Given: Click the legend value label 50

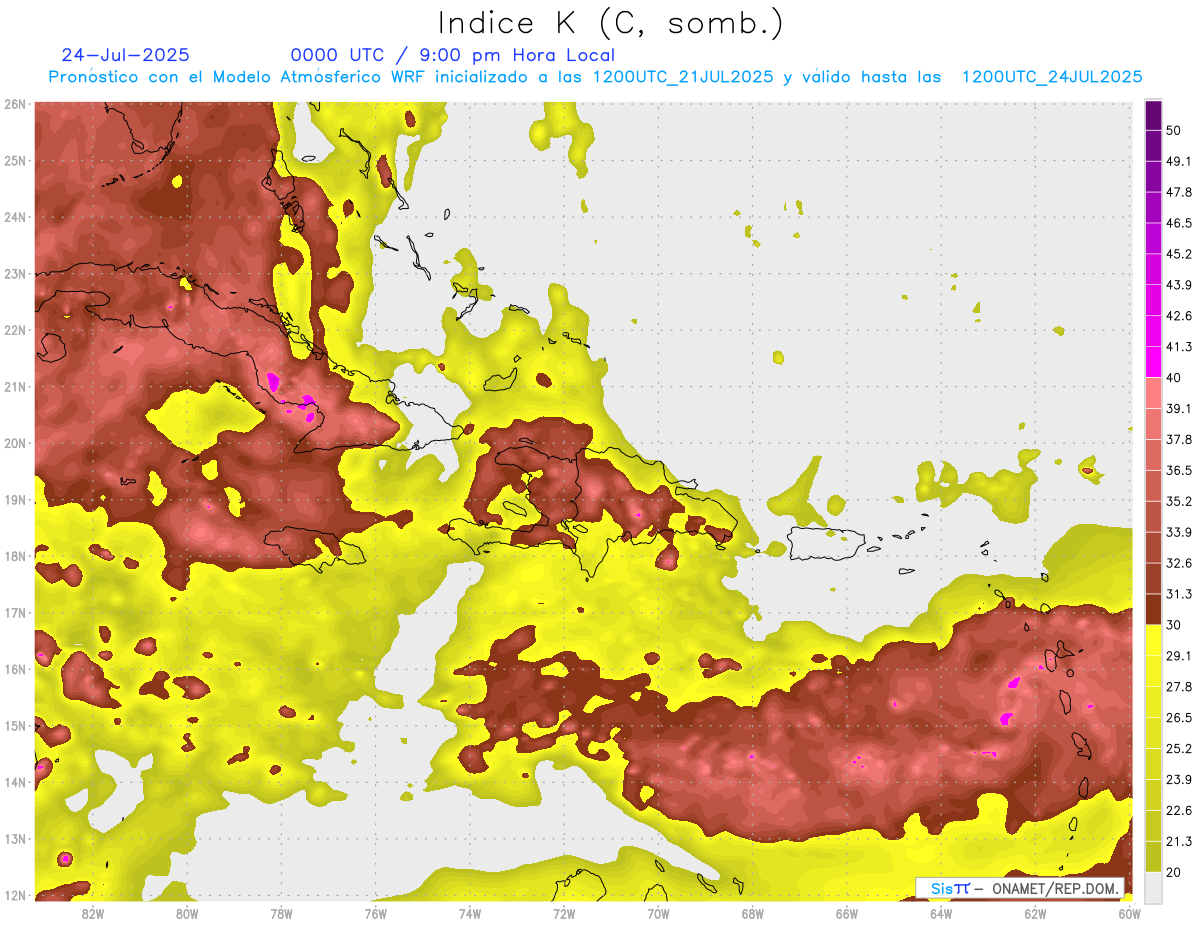Looking at the screenshot, I should pyautogui.click(x=1174, y=131).
